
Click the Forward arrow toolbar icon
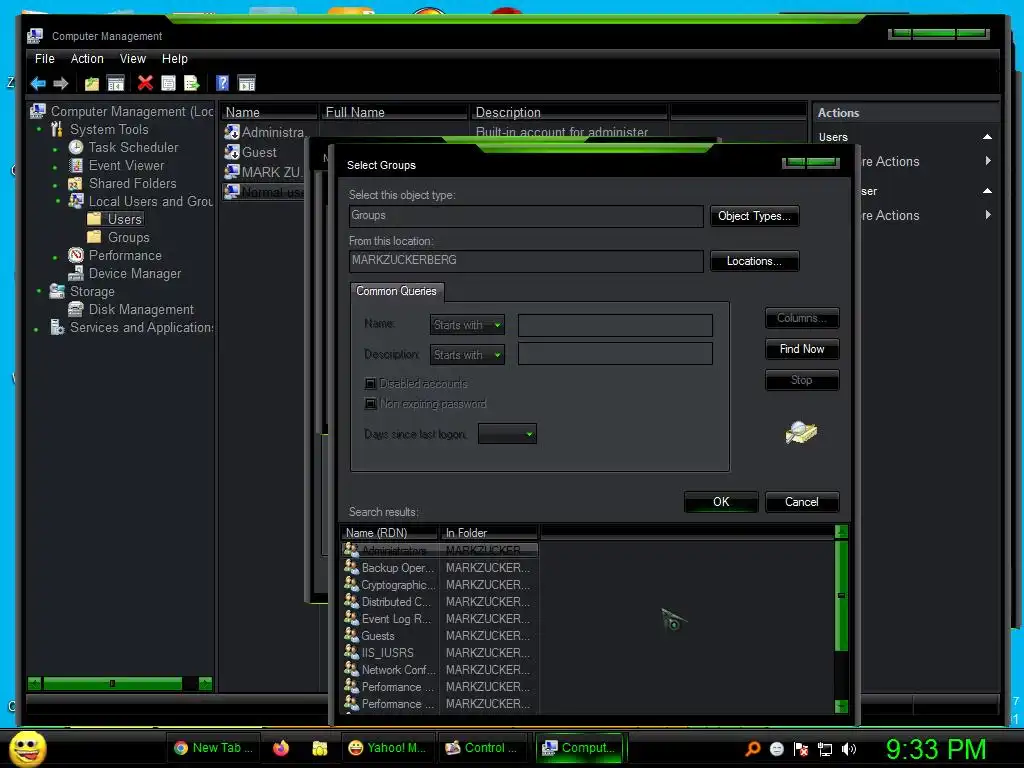pos(61,84)
